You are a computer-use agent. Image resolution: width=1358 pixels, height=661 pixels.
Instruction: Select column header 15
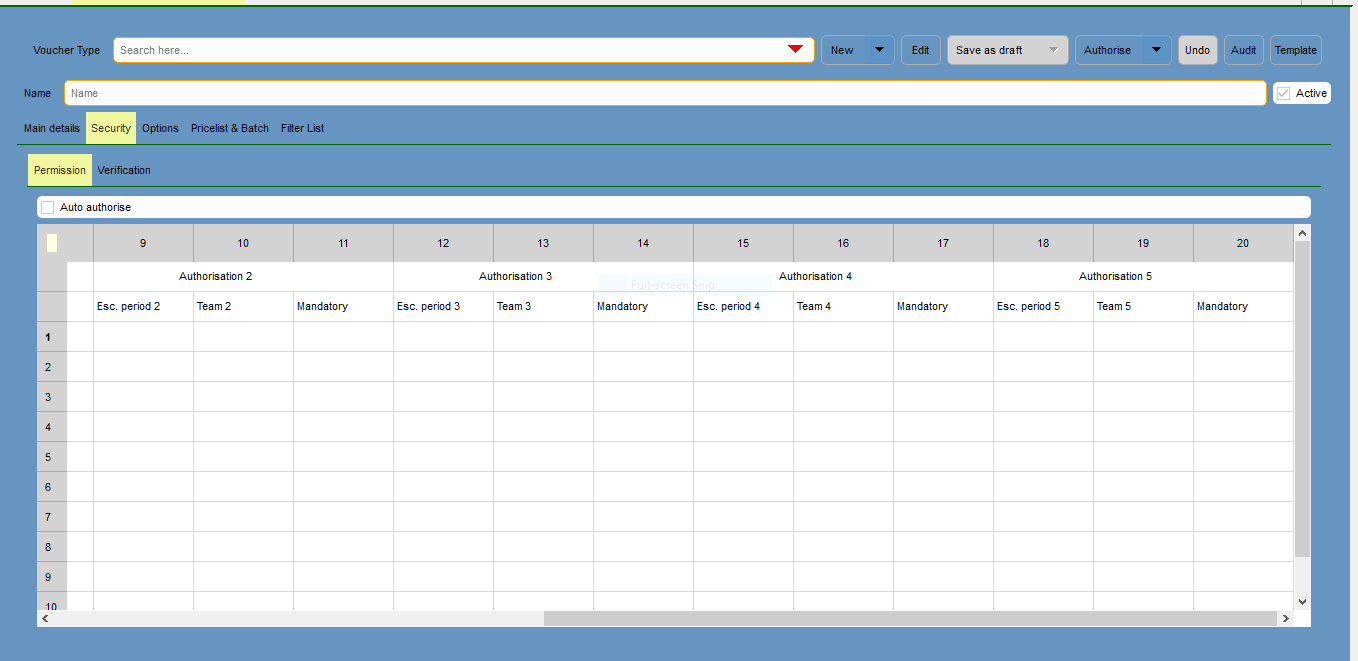point(743,243)
